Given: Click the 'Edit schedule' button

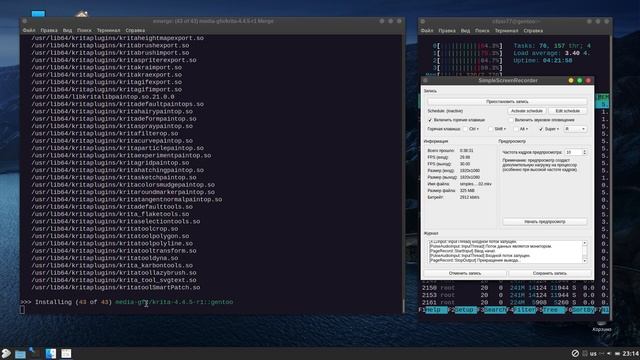Looking at the screenshot, I should tap(567, 111).
